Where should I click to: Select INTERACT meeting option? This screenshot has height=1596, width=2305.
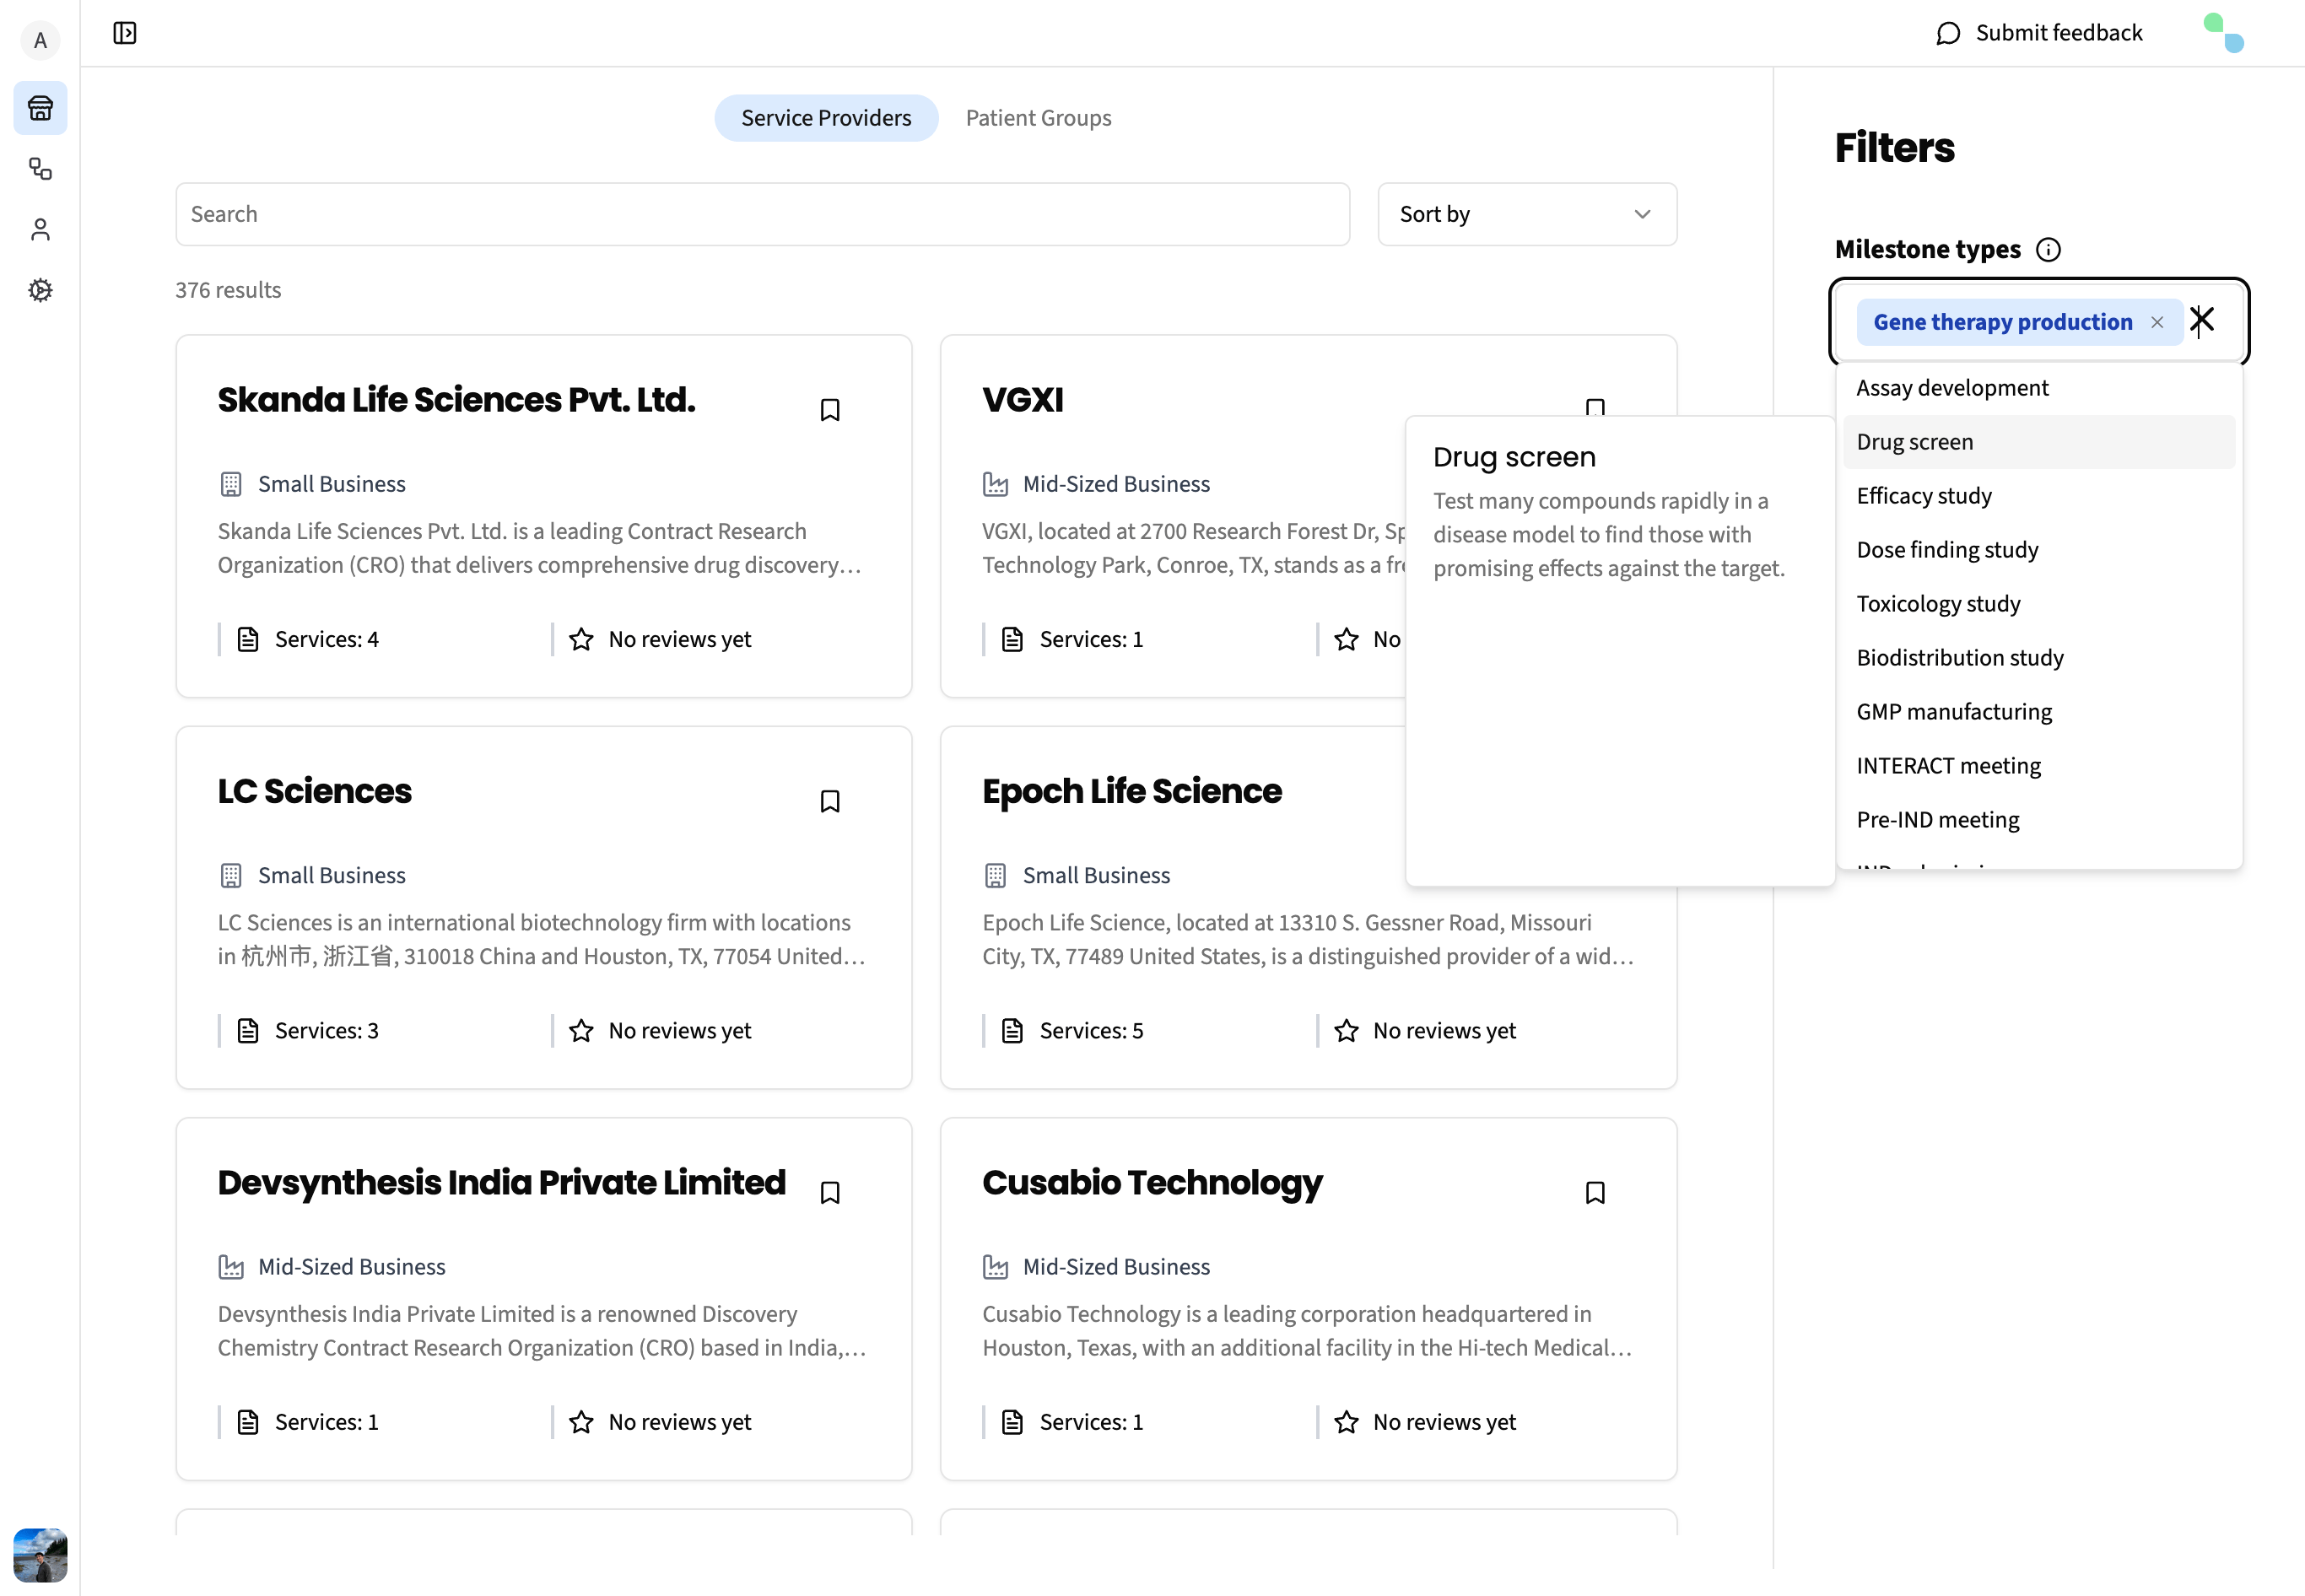[2038, 766]
